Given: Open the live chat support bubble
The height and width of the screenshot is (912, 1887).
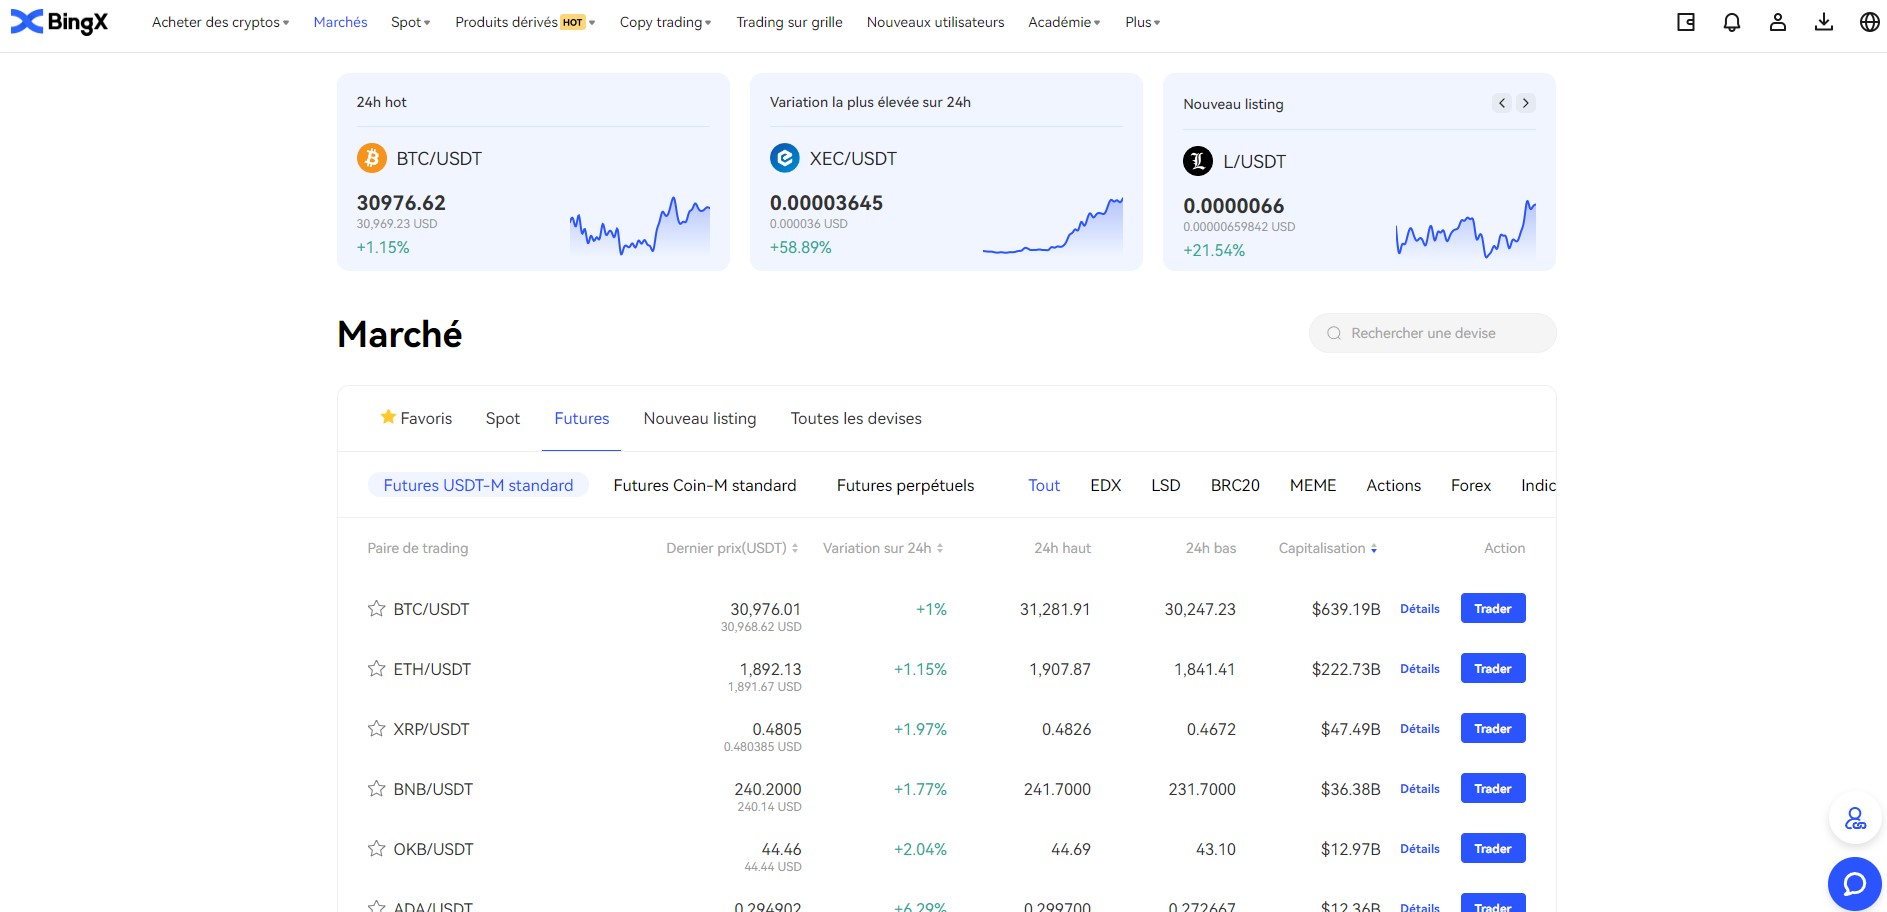Looking at the screenshot, I should coord(1855,884).
